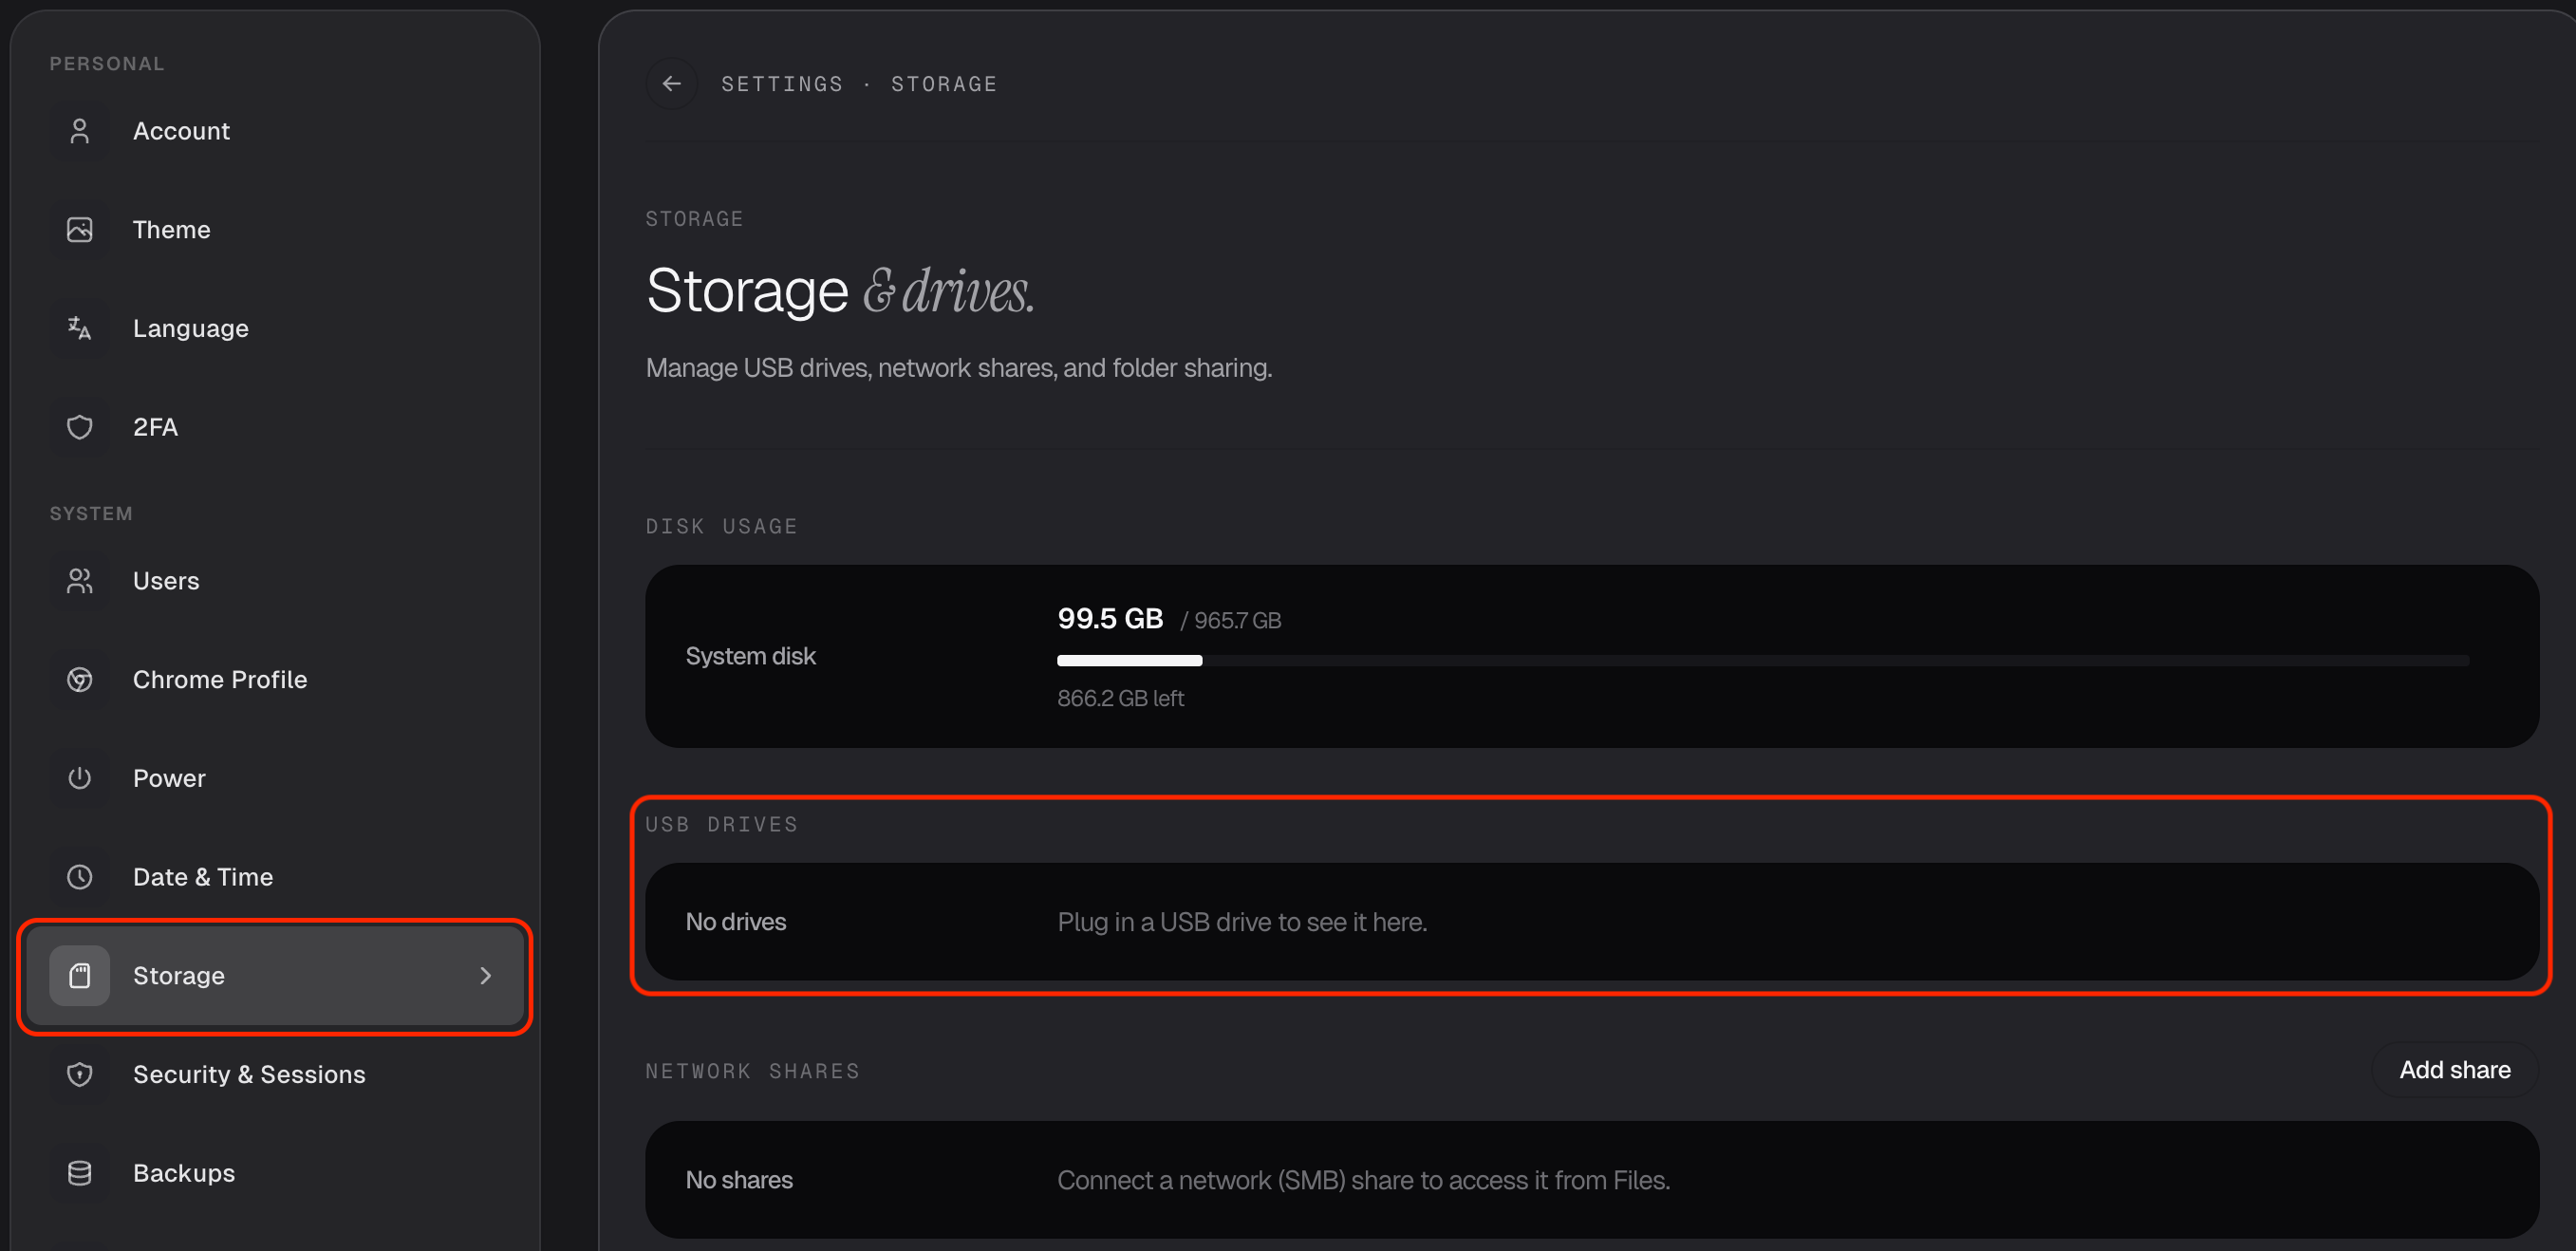Click the chevron on the Storage item
This screenshot has height=1251, width=2576.
coord(486,976)
